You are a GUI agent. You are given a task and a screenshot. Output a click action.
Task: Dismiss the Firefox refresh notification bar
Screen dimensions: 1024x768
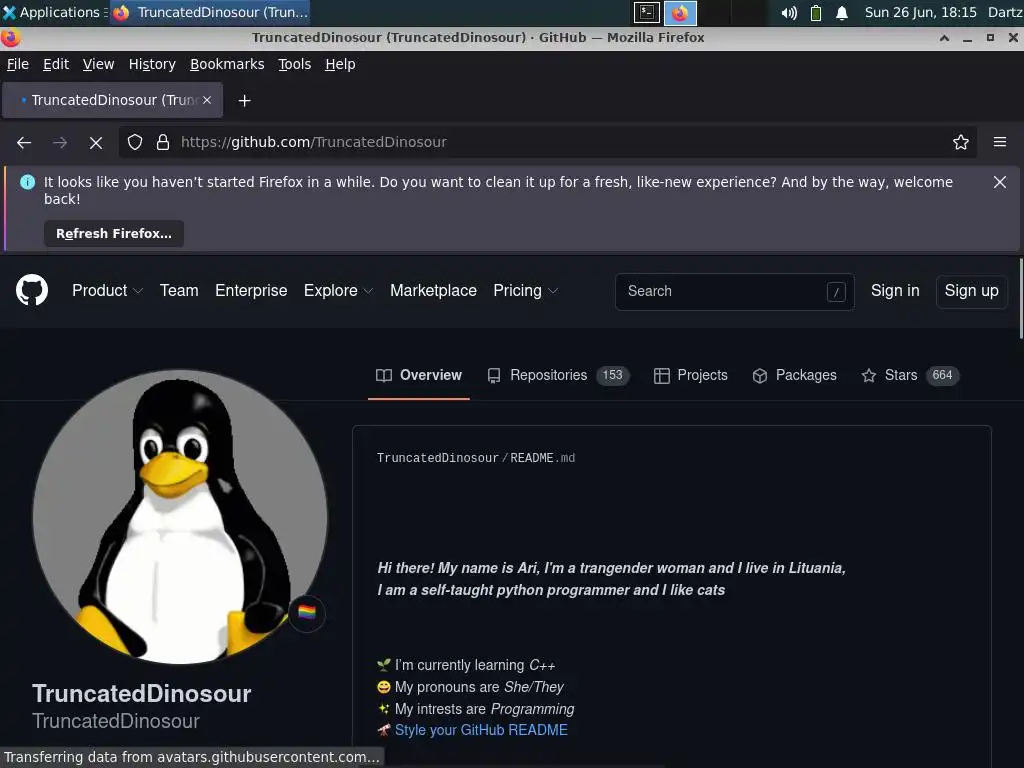click(x=1000, y=182)
